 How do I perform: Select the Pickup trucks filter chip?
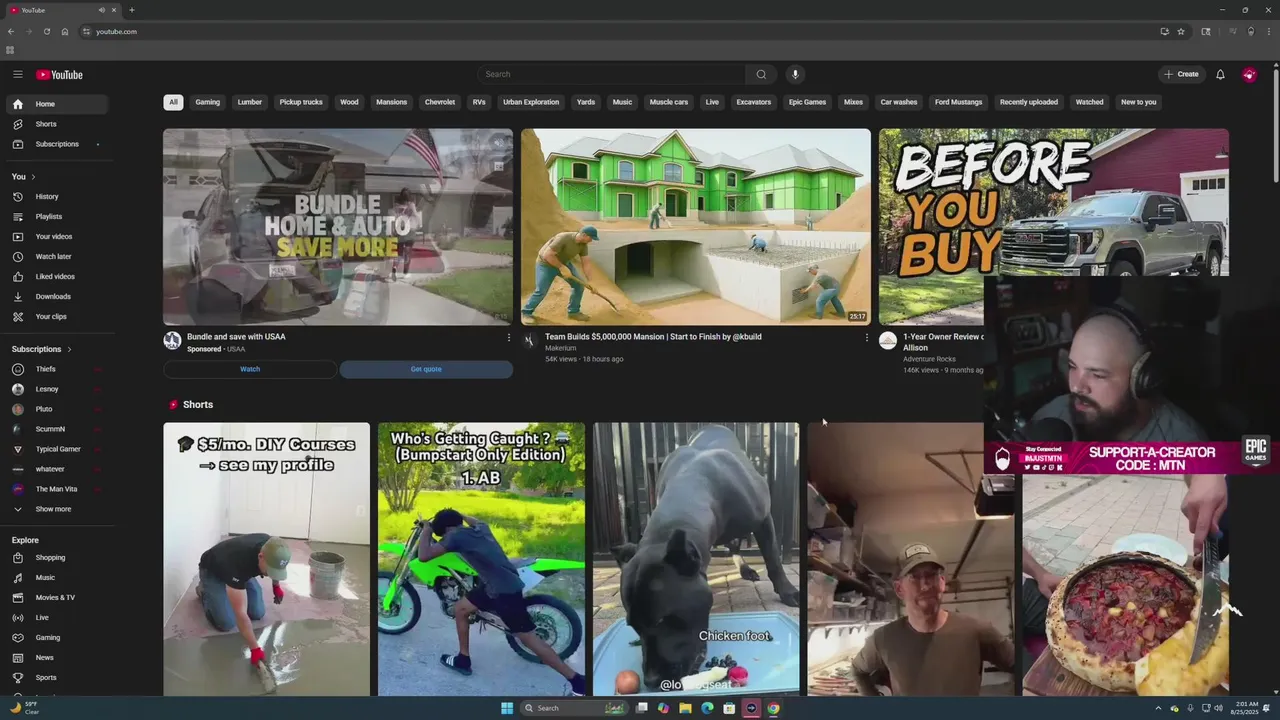[x=301, y=102]
